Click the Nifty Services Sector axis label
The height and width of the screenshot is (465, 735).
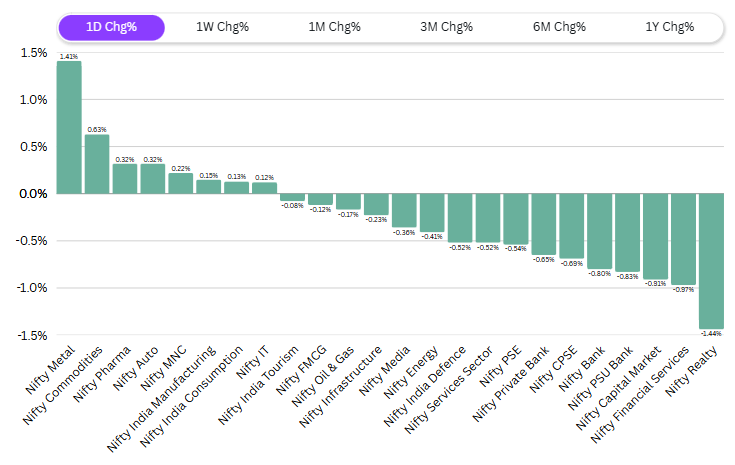coord(449,390)
